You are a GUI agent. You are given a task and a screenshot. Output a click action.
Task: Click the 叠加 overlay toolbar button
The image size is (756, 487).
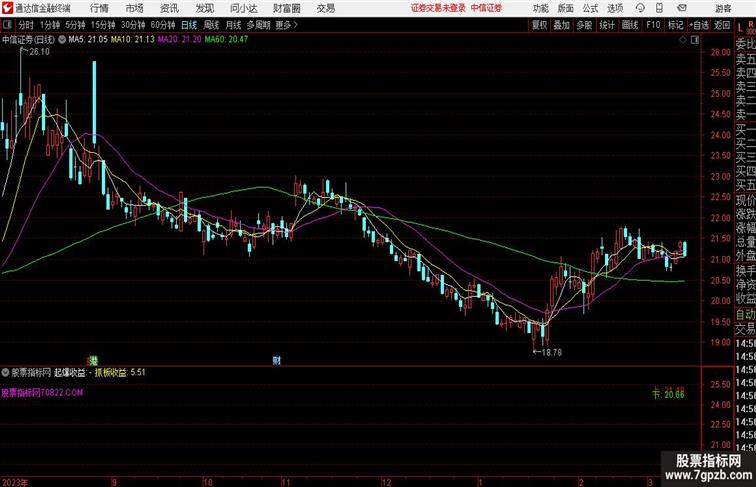click(x=562, y=25)
